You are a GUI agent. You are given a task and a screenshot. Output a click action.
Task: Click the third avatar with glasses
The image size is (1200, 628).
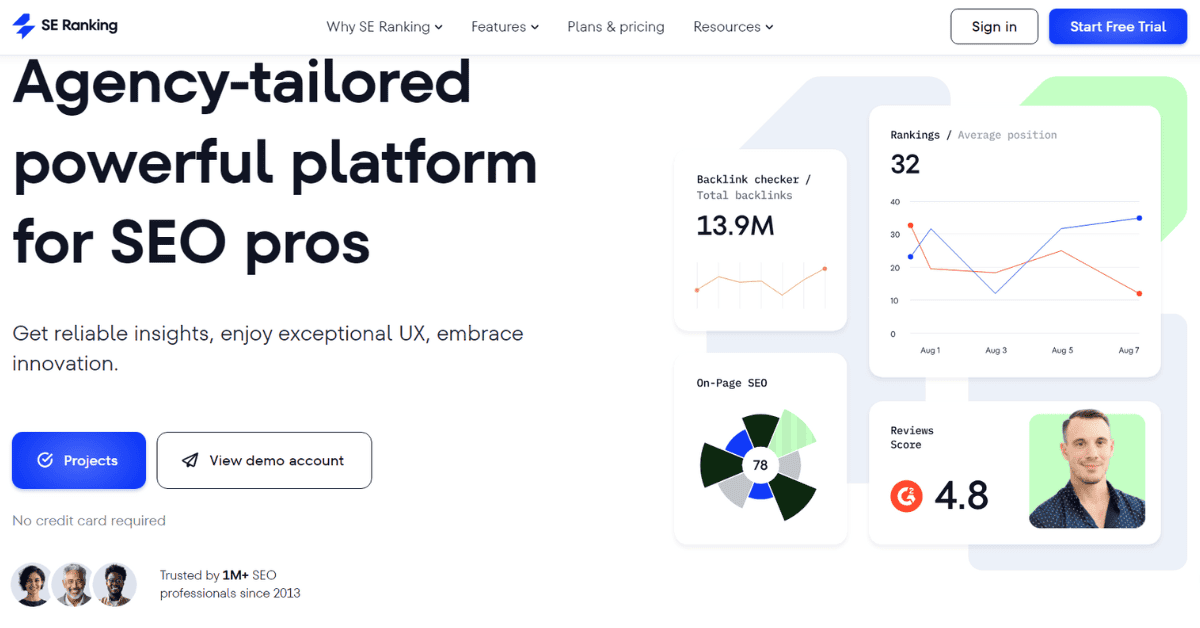[x=114, y=585]
